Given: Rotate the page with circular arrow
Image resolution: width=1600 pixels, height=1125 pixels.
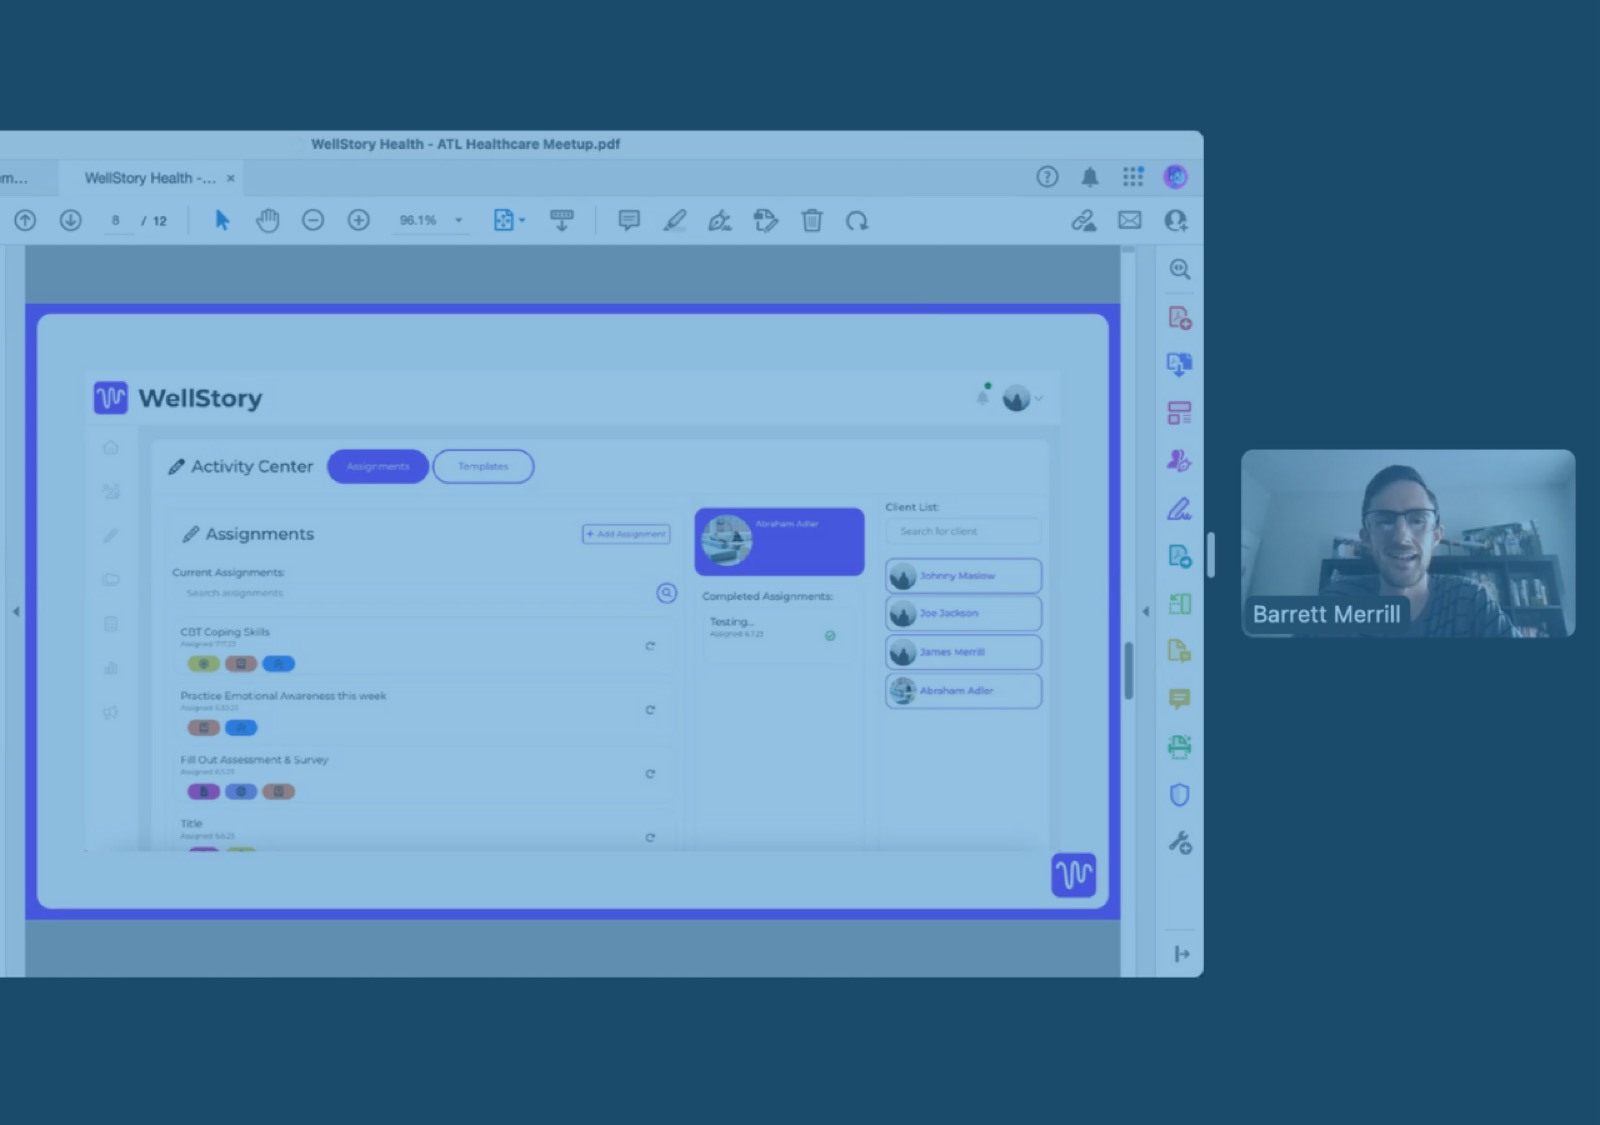Looking at the screenshot, I should [x=857, y=220].
